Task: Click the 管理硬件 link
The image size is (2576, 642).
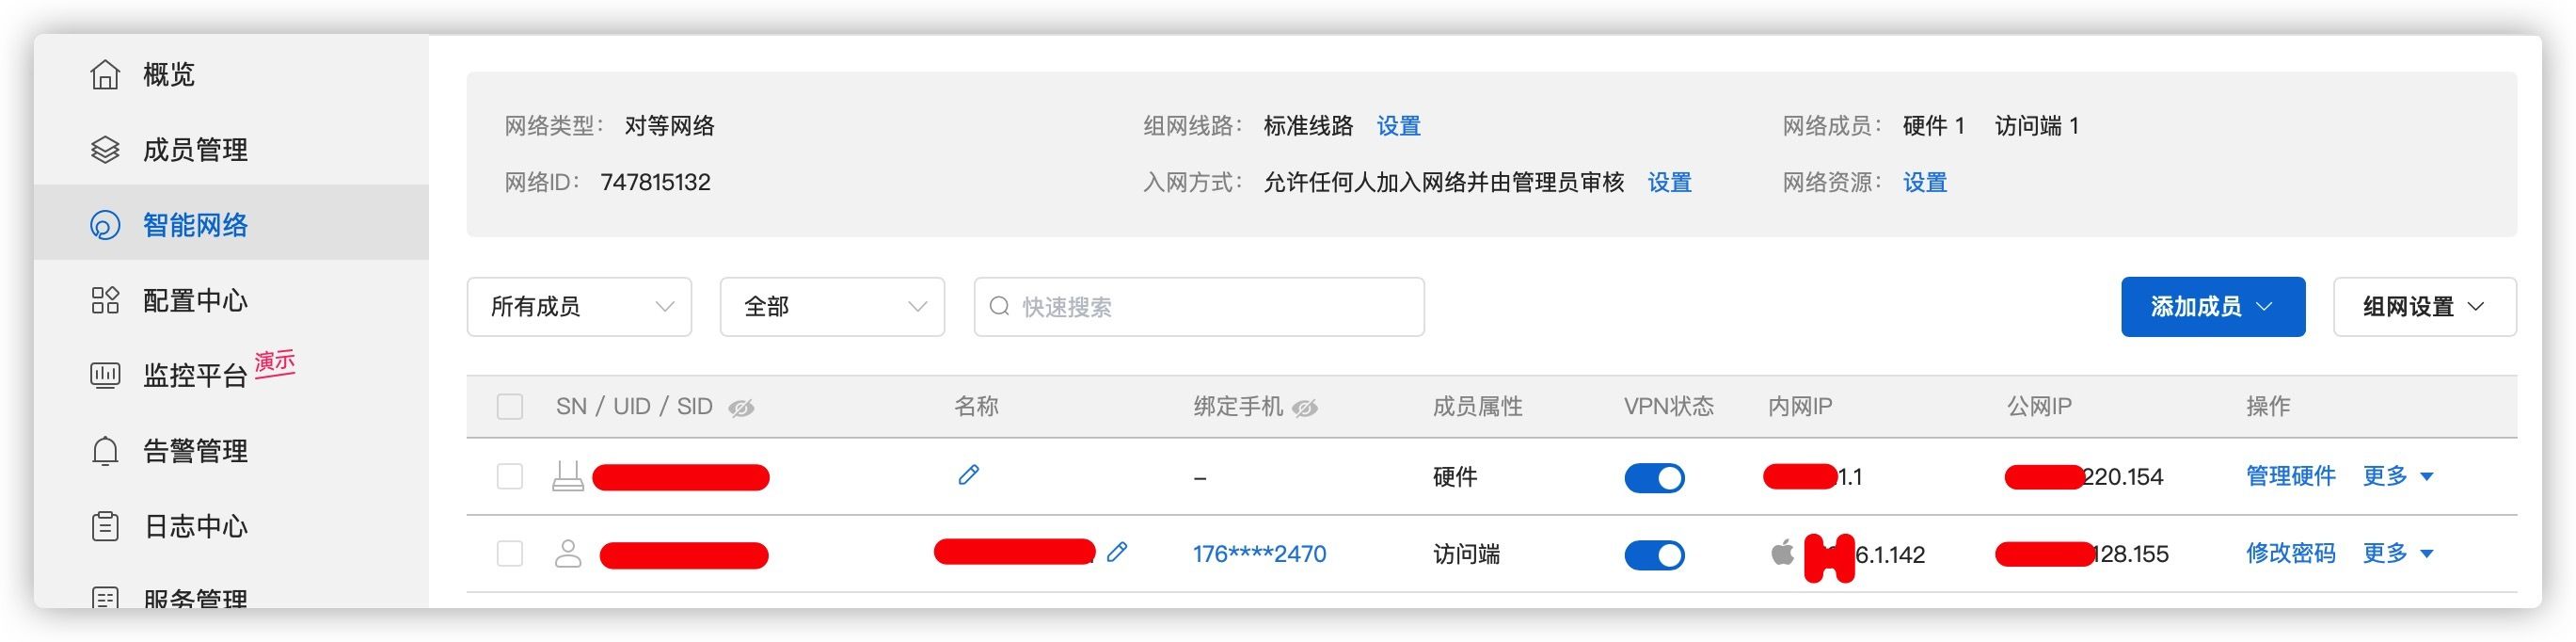Action: click(2290, 476)
